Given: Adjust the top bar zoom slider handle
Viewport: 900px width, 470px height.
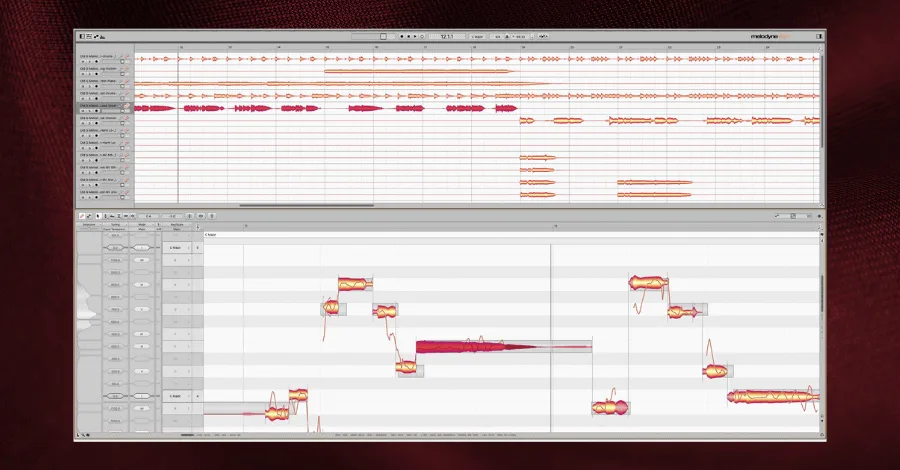Looking at the screenshot, I should [x=383, y=36].
